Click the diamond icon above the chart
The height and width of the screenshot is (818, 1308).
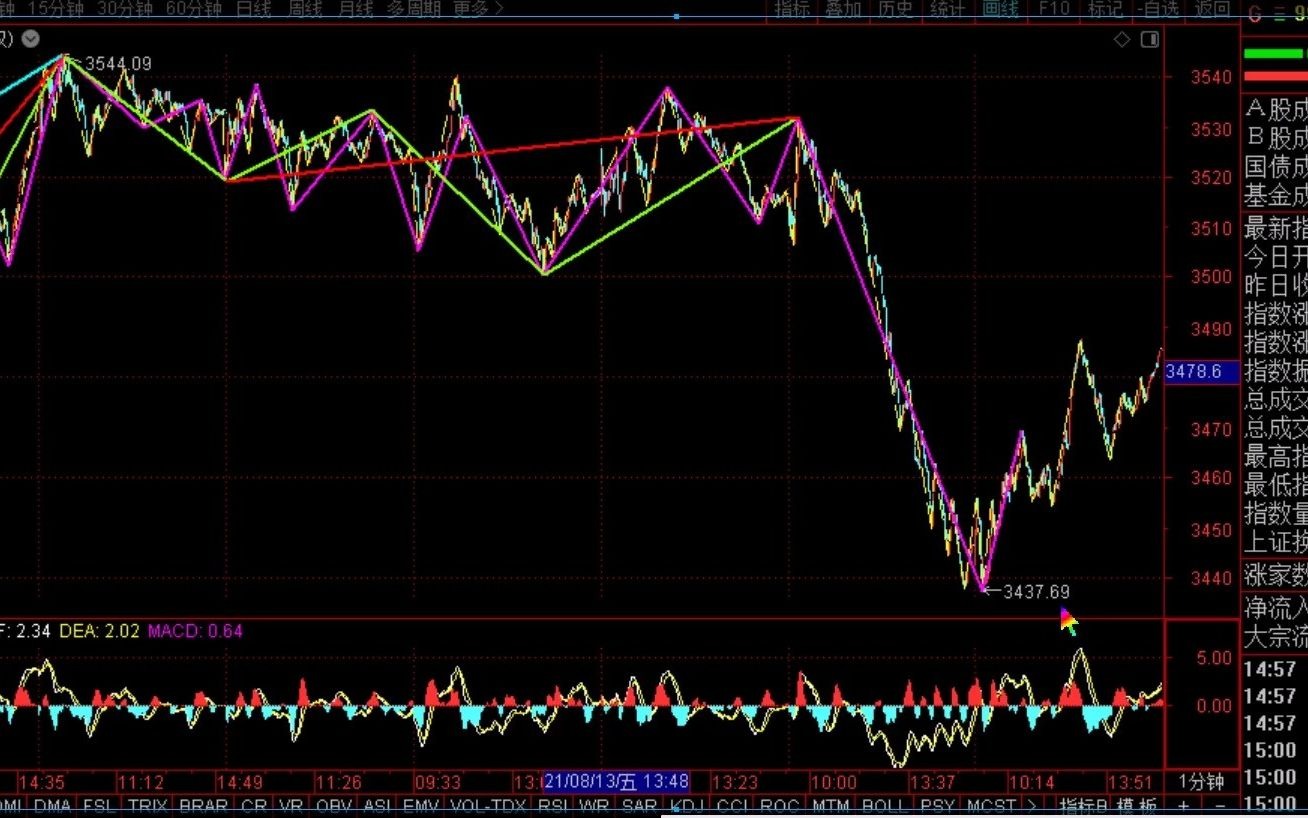point(1122,39)
